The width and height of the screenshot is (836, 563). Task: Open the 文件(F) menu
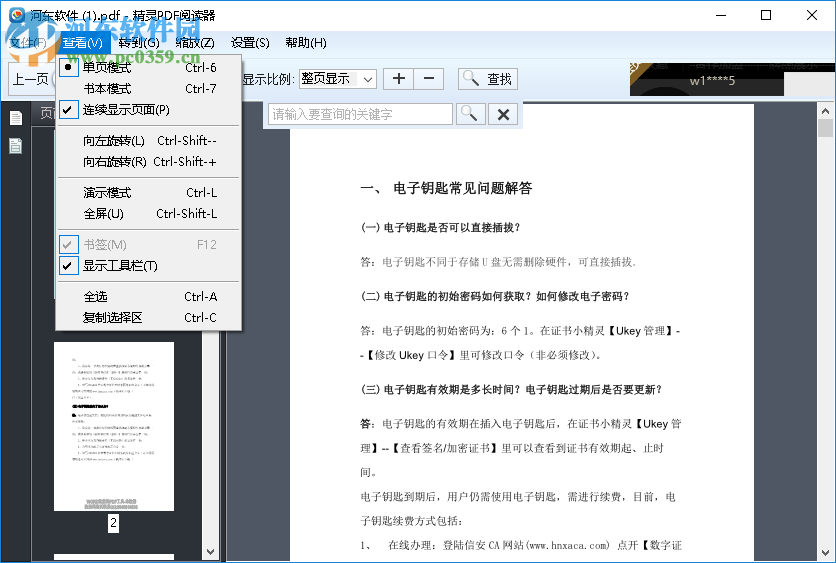(x=28, y=43)
